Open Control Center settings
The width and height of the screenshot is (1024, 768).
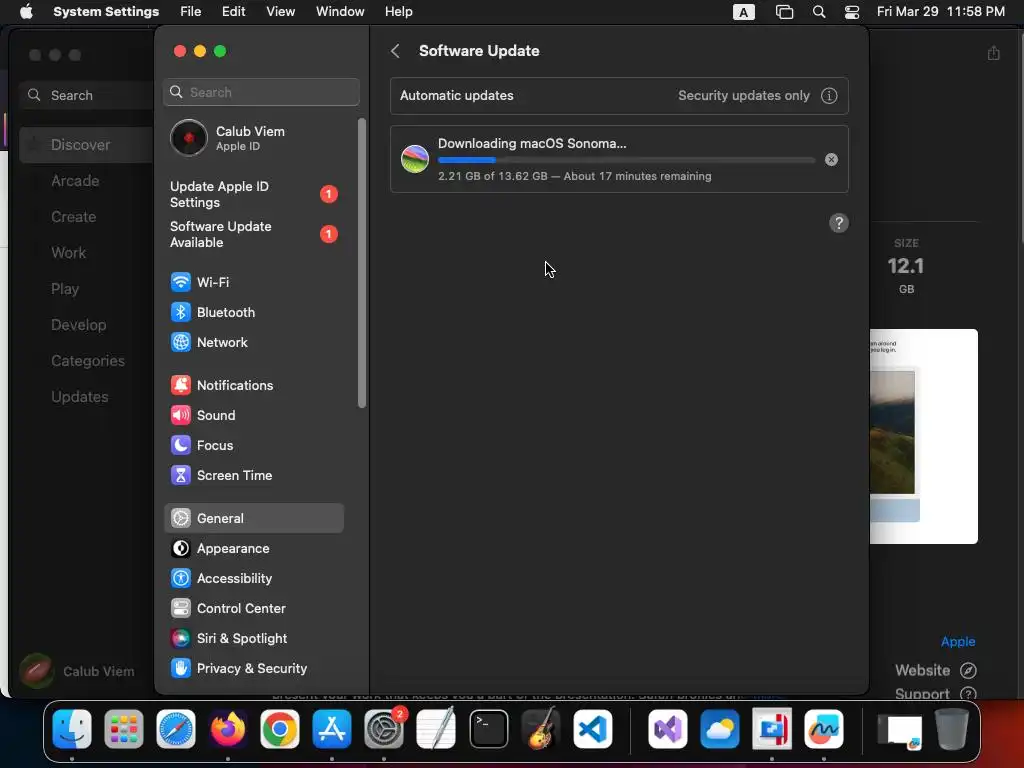[253, 609]
